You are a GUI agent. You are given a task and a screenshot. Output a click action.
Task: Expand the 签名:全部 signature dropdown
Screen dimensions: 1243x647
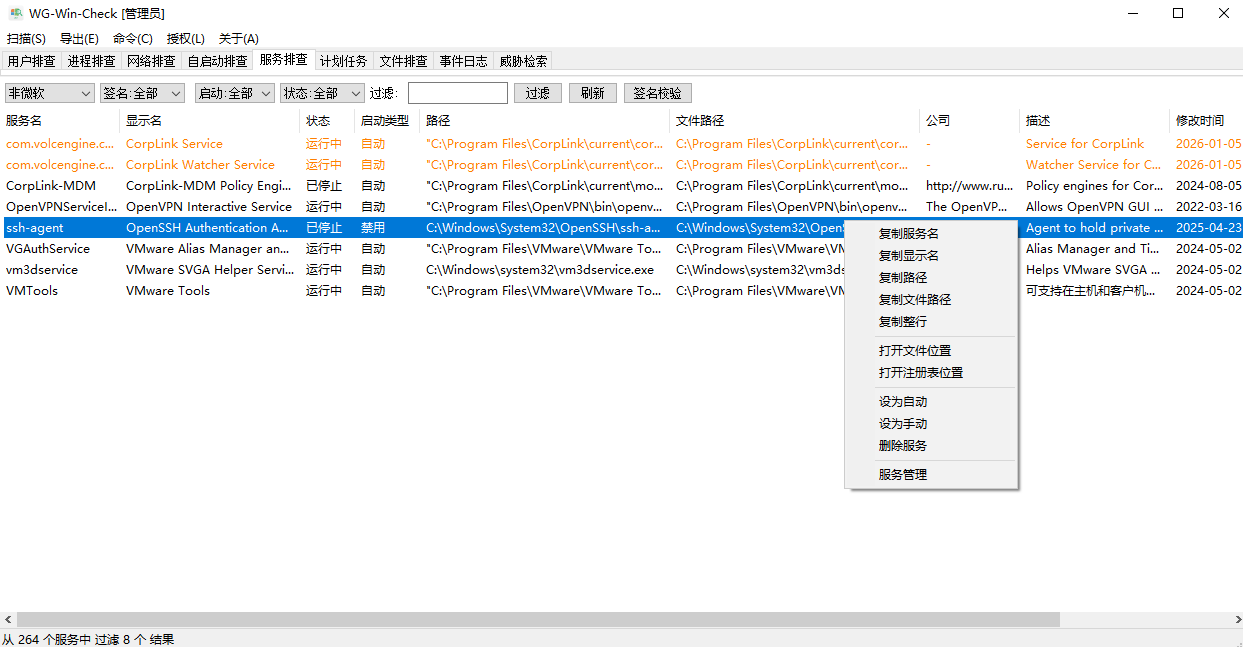[x=142, y=93]
